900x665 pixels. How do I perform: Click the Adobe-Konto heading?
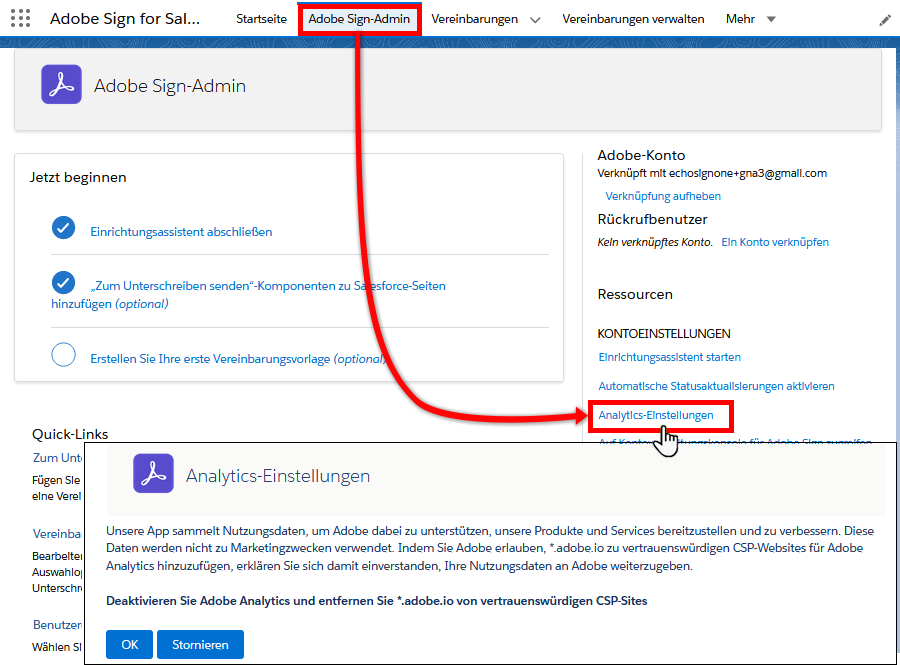(x=641, y=155)
